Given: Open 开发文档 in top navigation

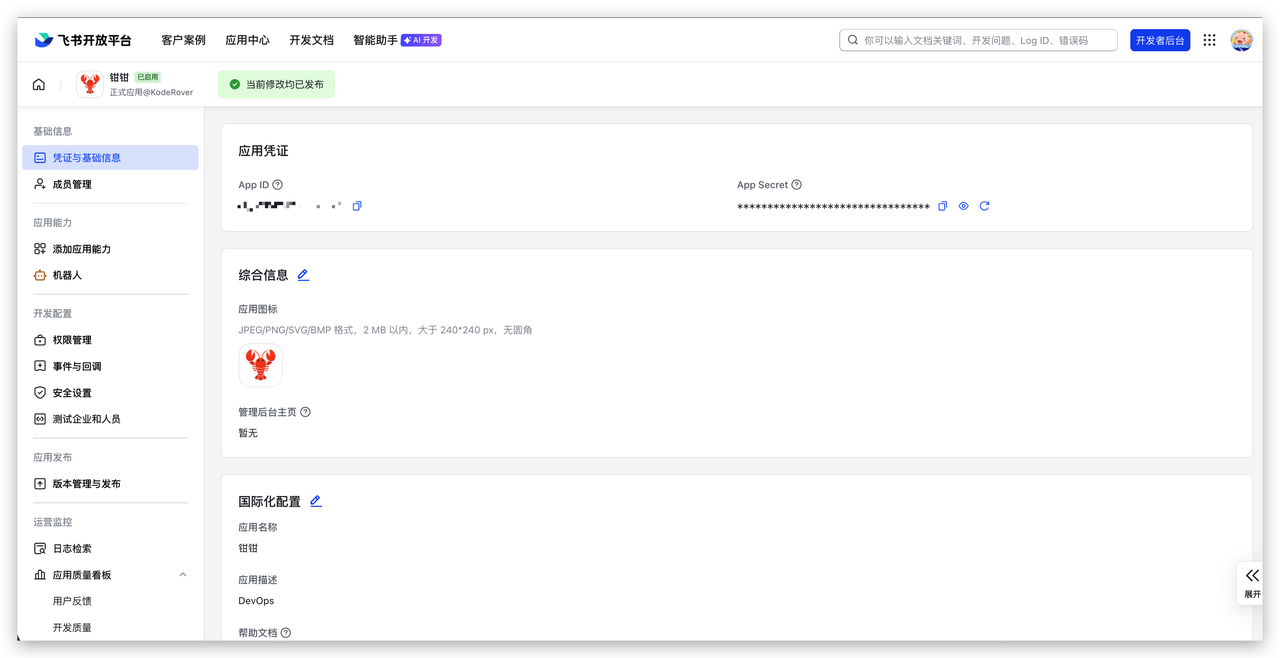Looking at the screenshot, I should coord(311,40).
